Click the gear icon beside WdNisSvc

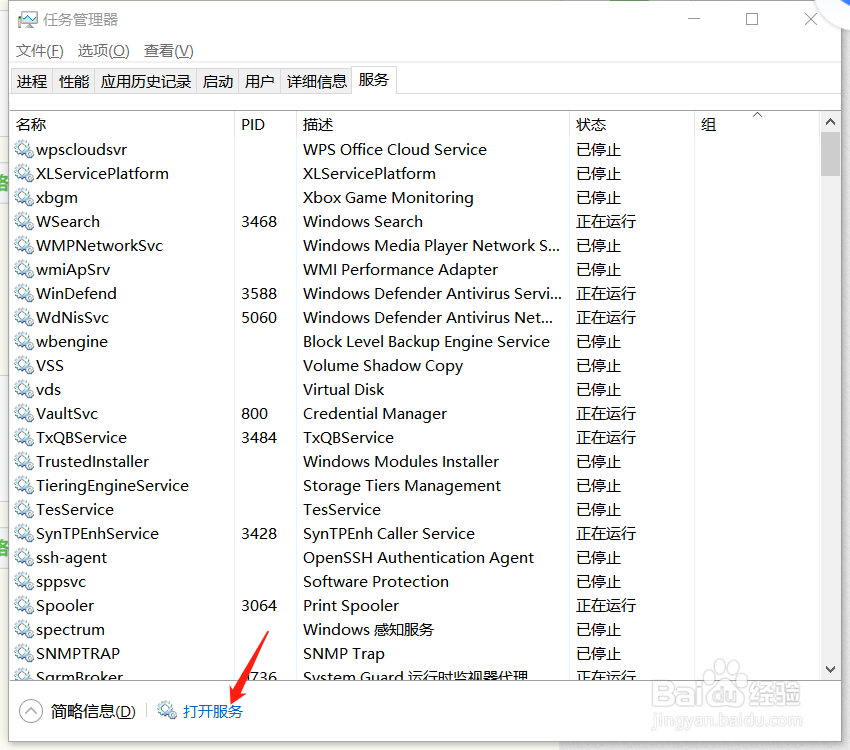click(24, 316)
